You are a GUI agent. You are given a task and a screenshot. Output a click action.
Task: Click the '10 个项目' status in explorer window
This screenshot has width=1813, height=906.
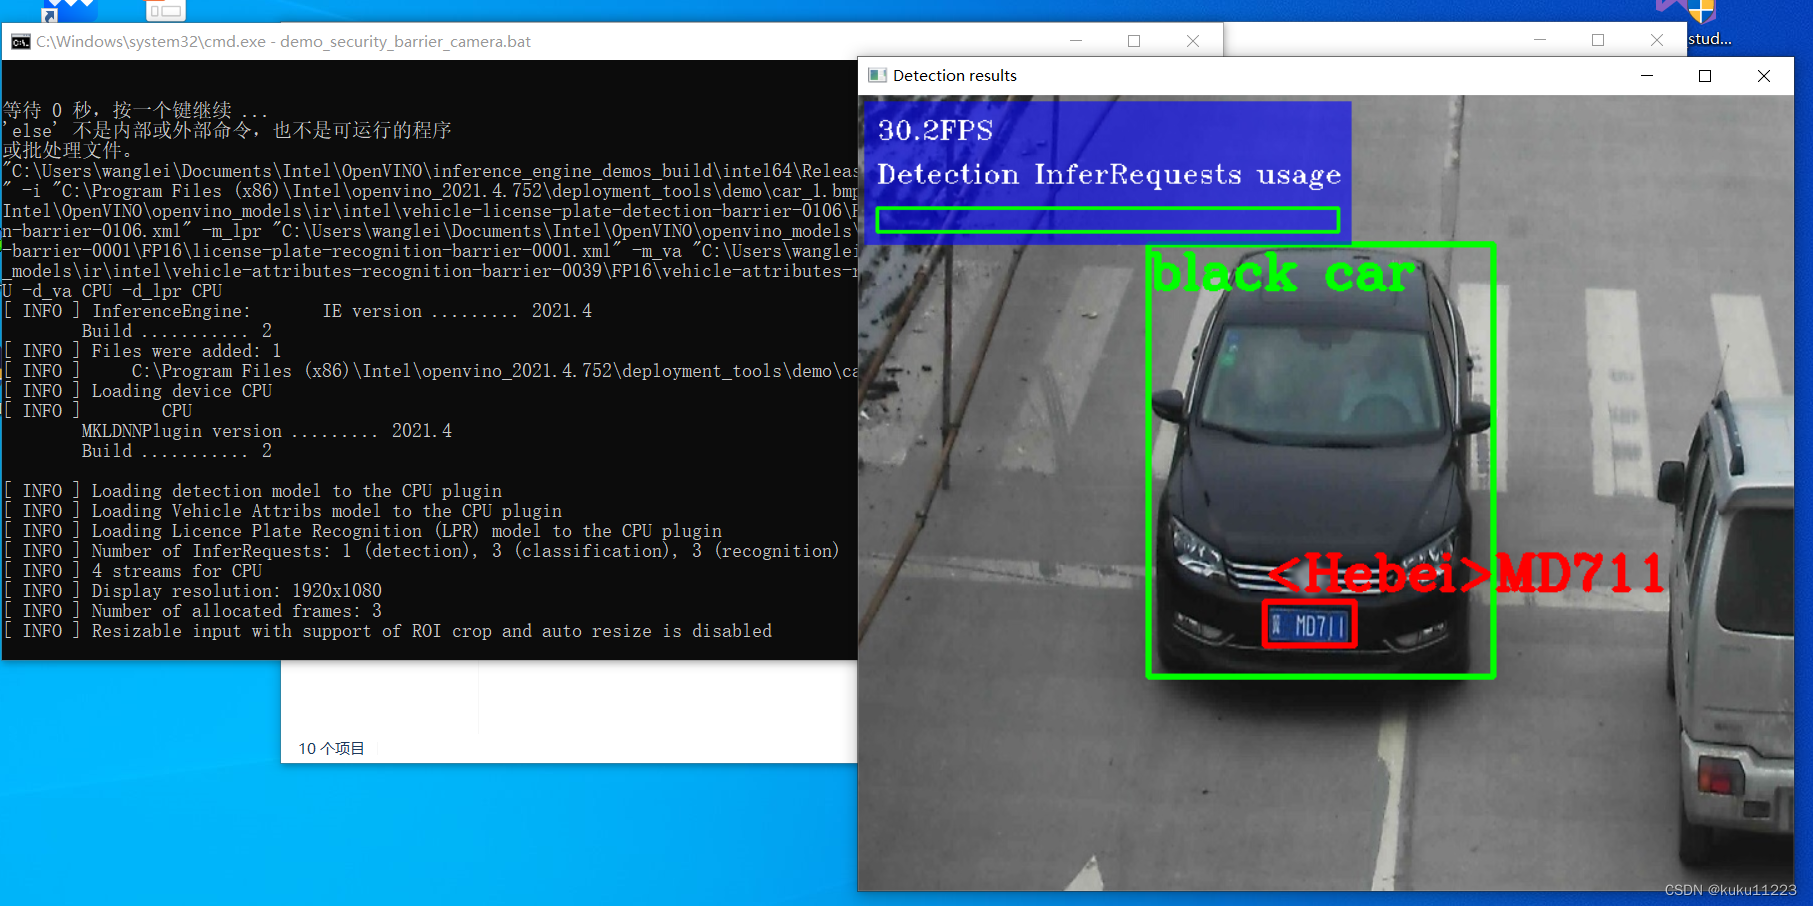click(331, 748)
